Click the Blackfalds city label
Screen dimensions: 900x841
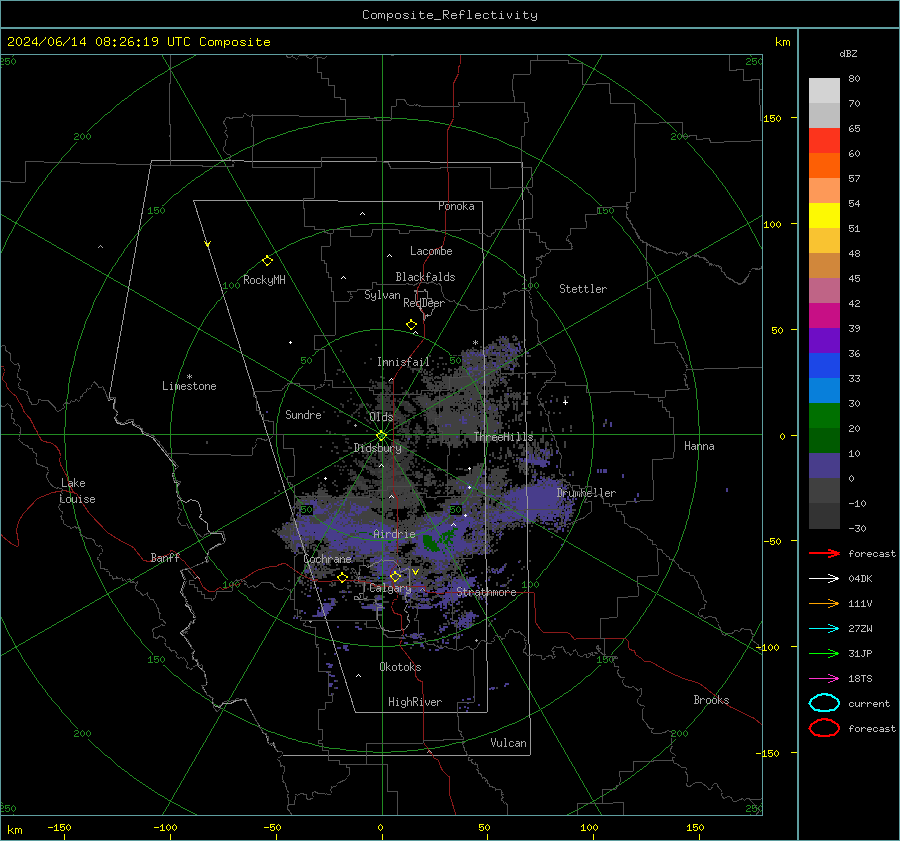425,277
